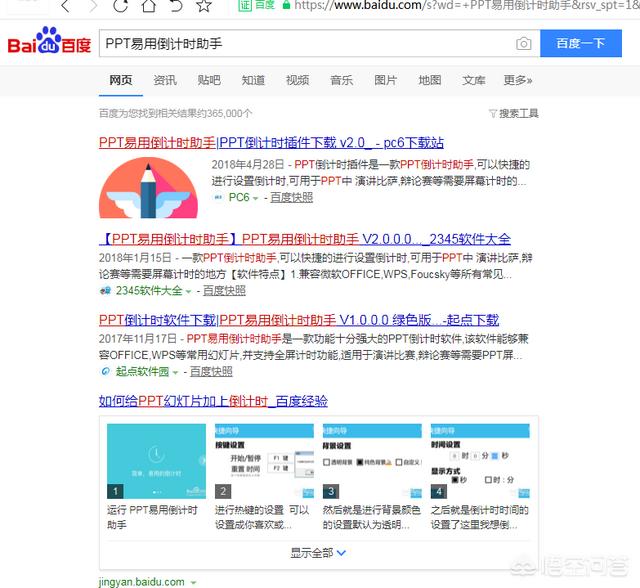Screen dimensions: 640x588
Task: Click the jingyan.baidu.com source text
Action: pos(142,582)
